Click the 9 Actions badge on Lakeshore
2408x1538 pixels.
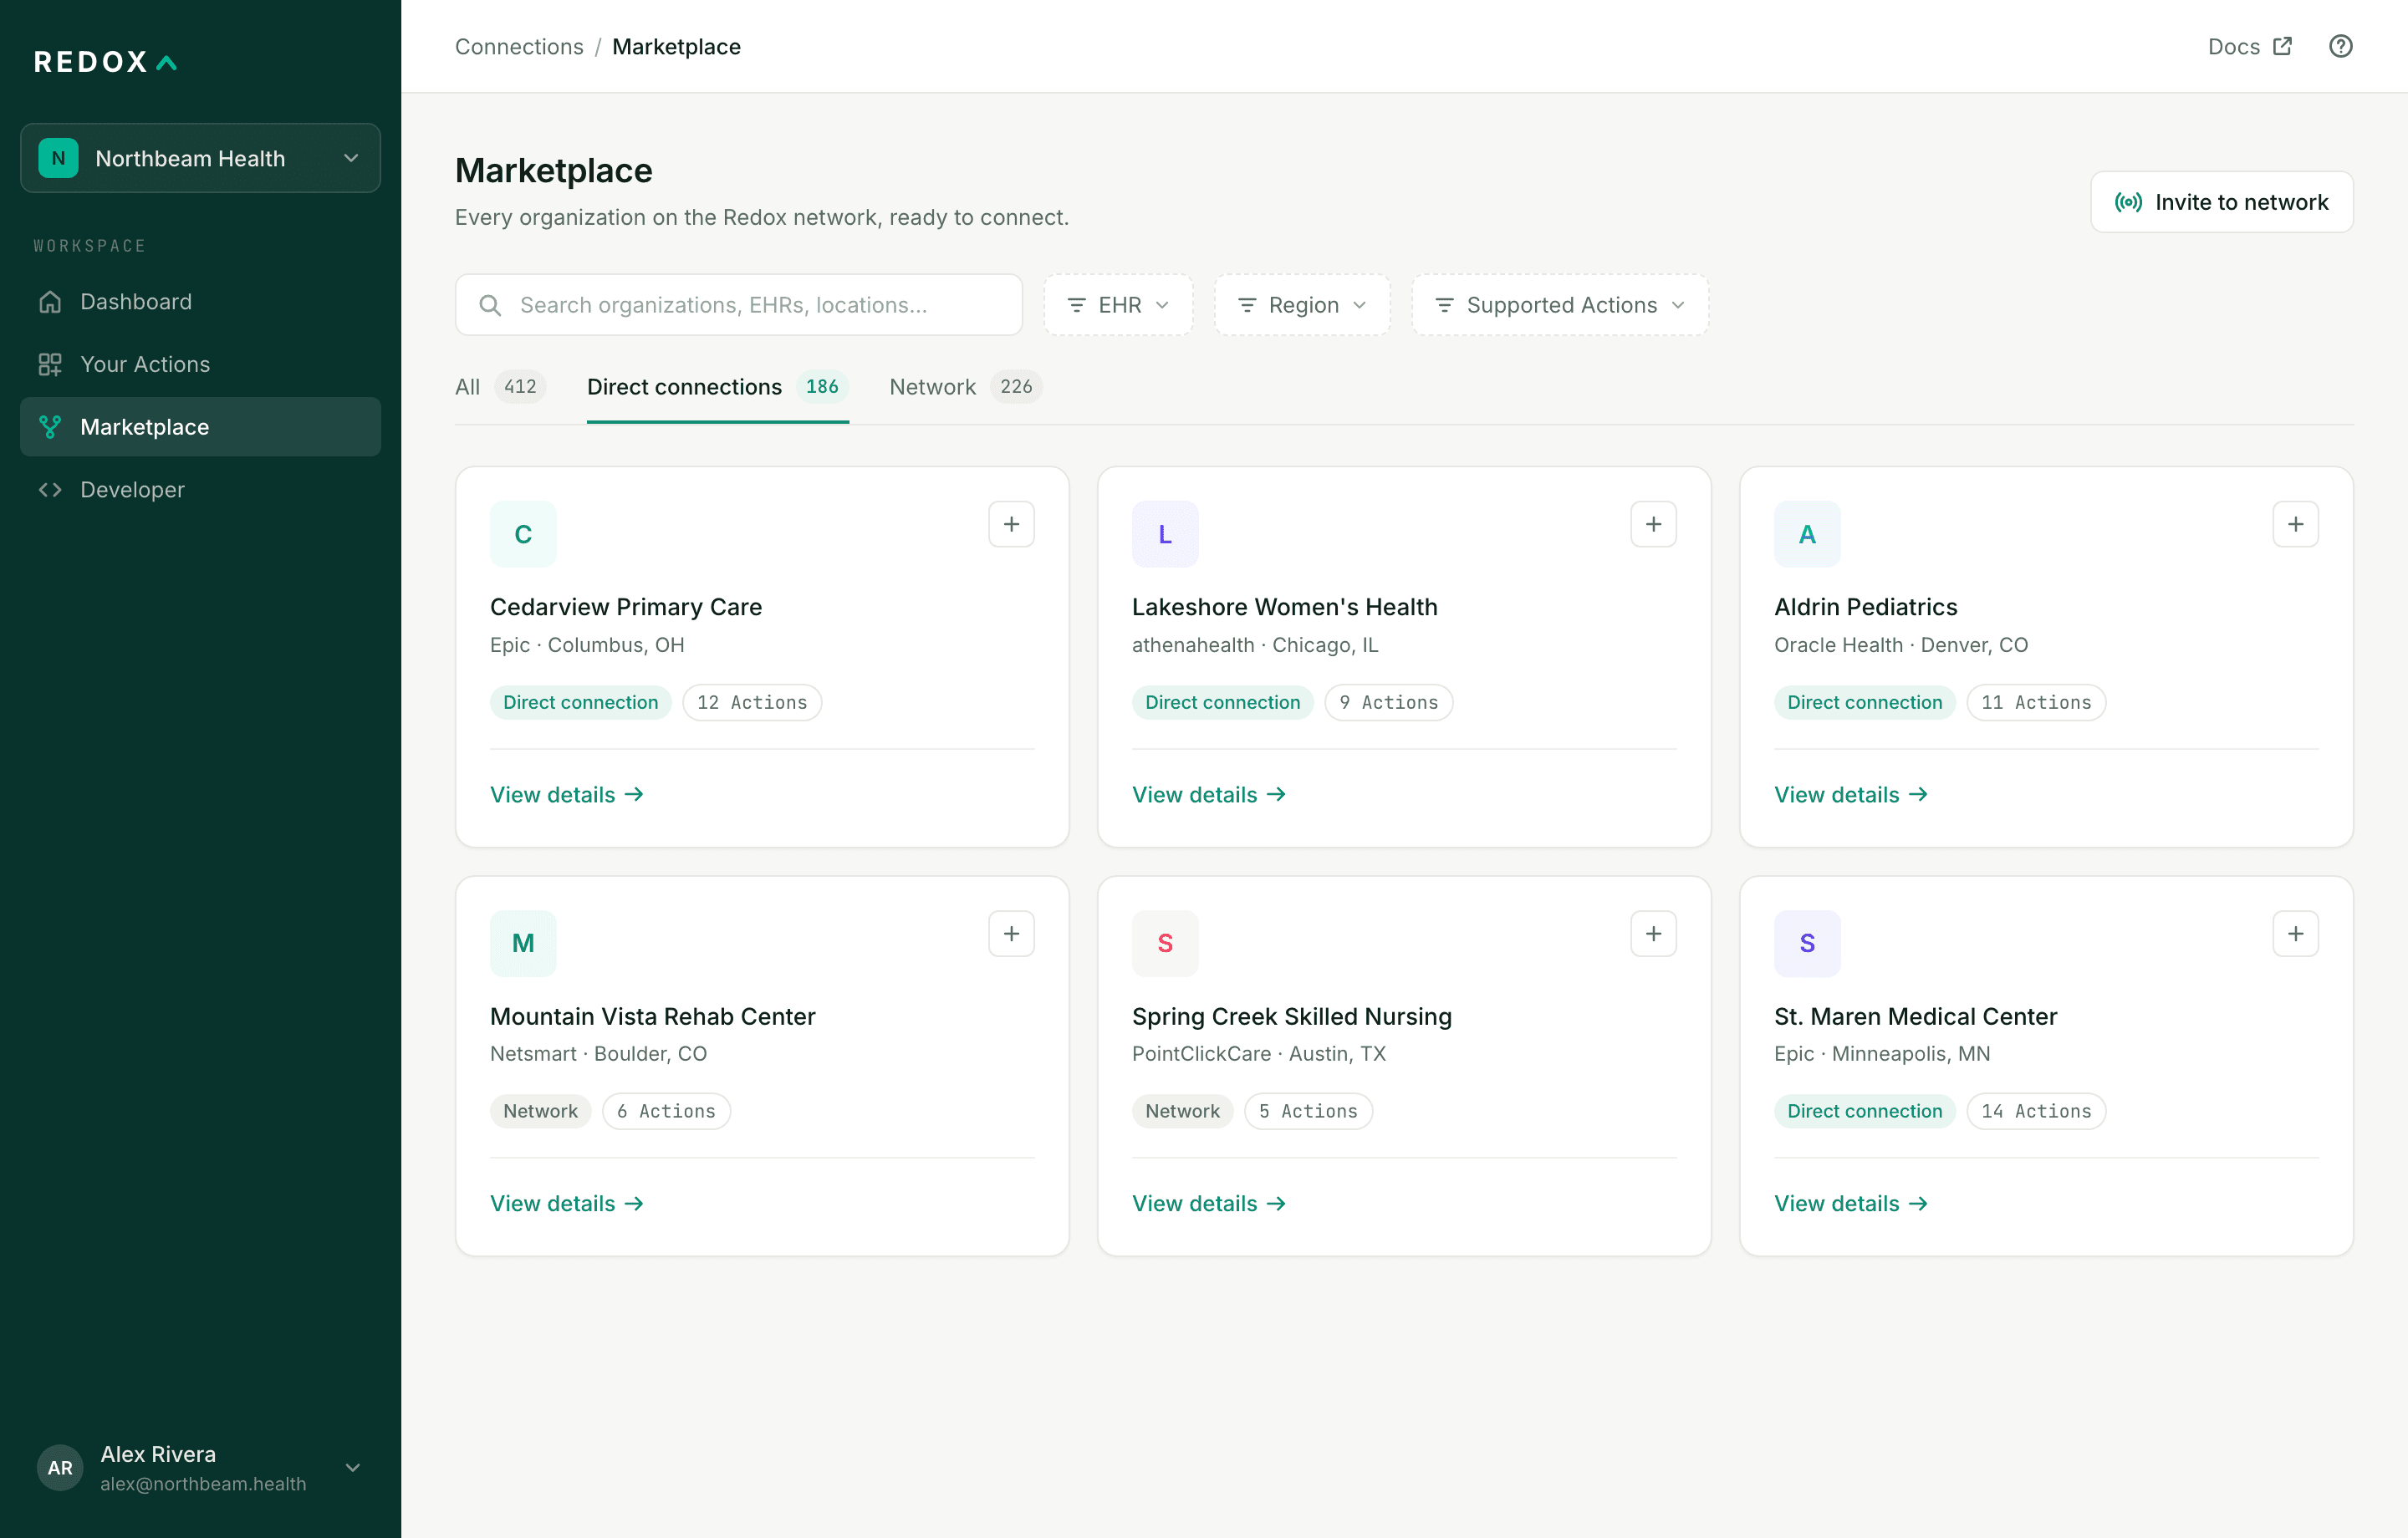pos(1388,702)
